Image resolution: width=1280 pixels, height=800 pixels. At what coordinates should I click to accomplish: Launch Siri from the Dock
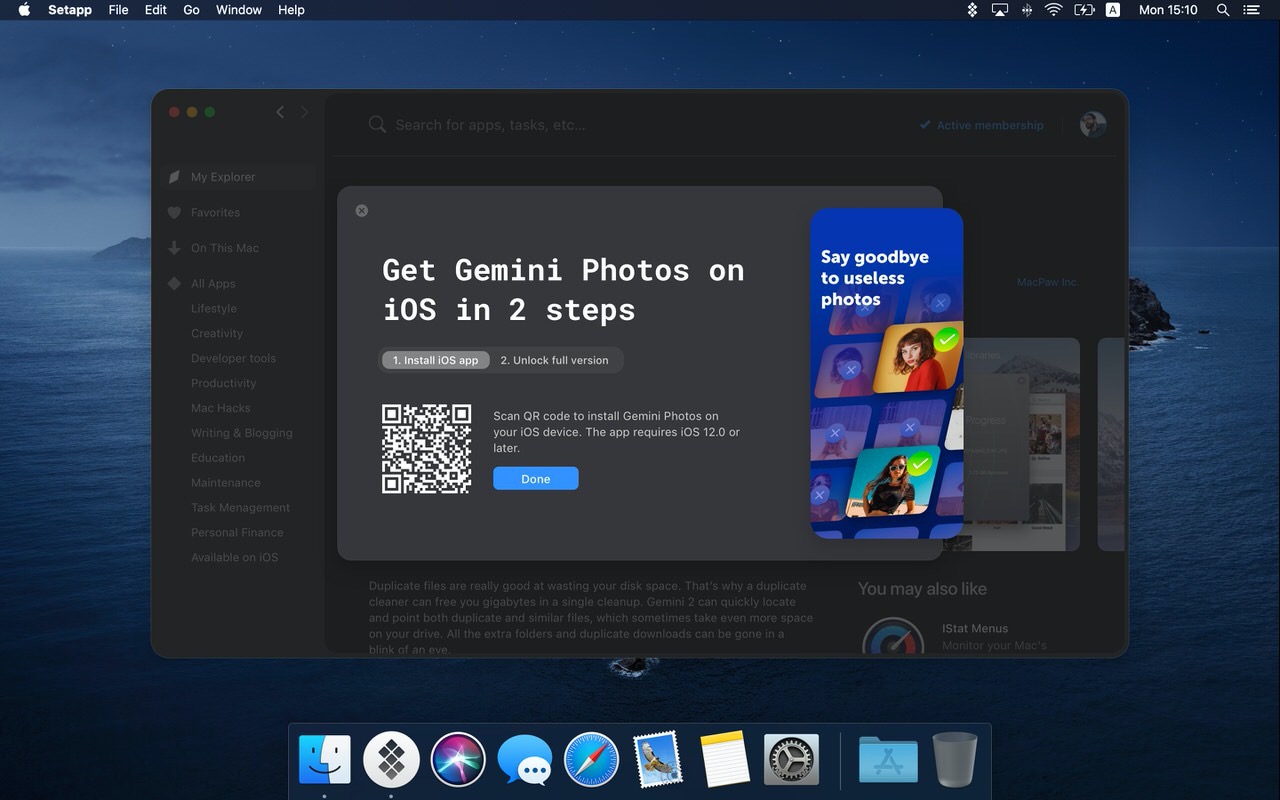[458, 760]
